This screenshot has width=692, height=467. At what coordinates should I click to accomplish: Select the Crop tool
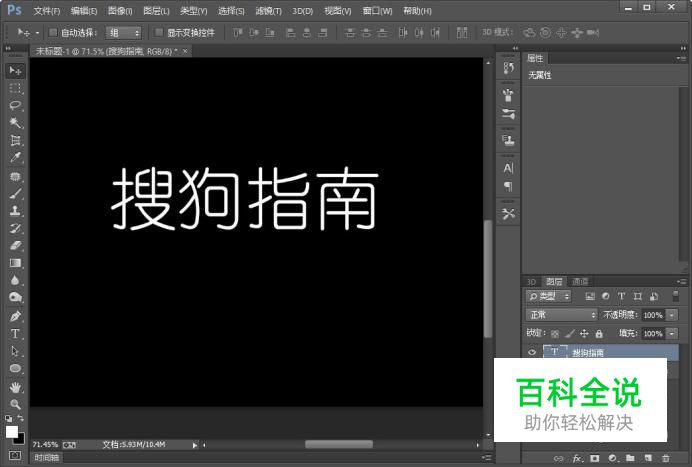click(x=15, y=140)
